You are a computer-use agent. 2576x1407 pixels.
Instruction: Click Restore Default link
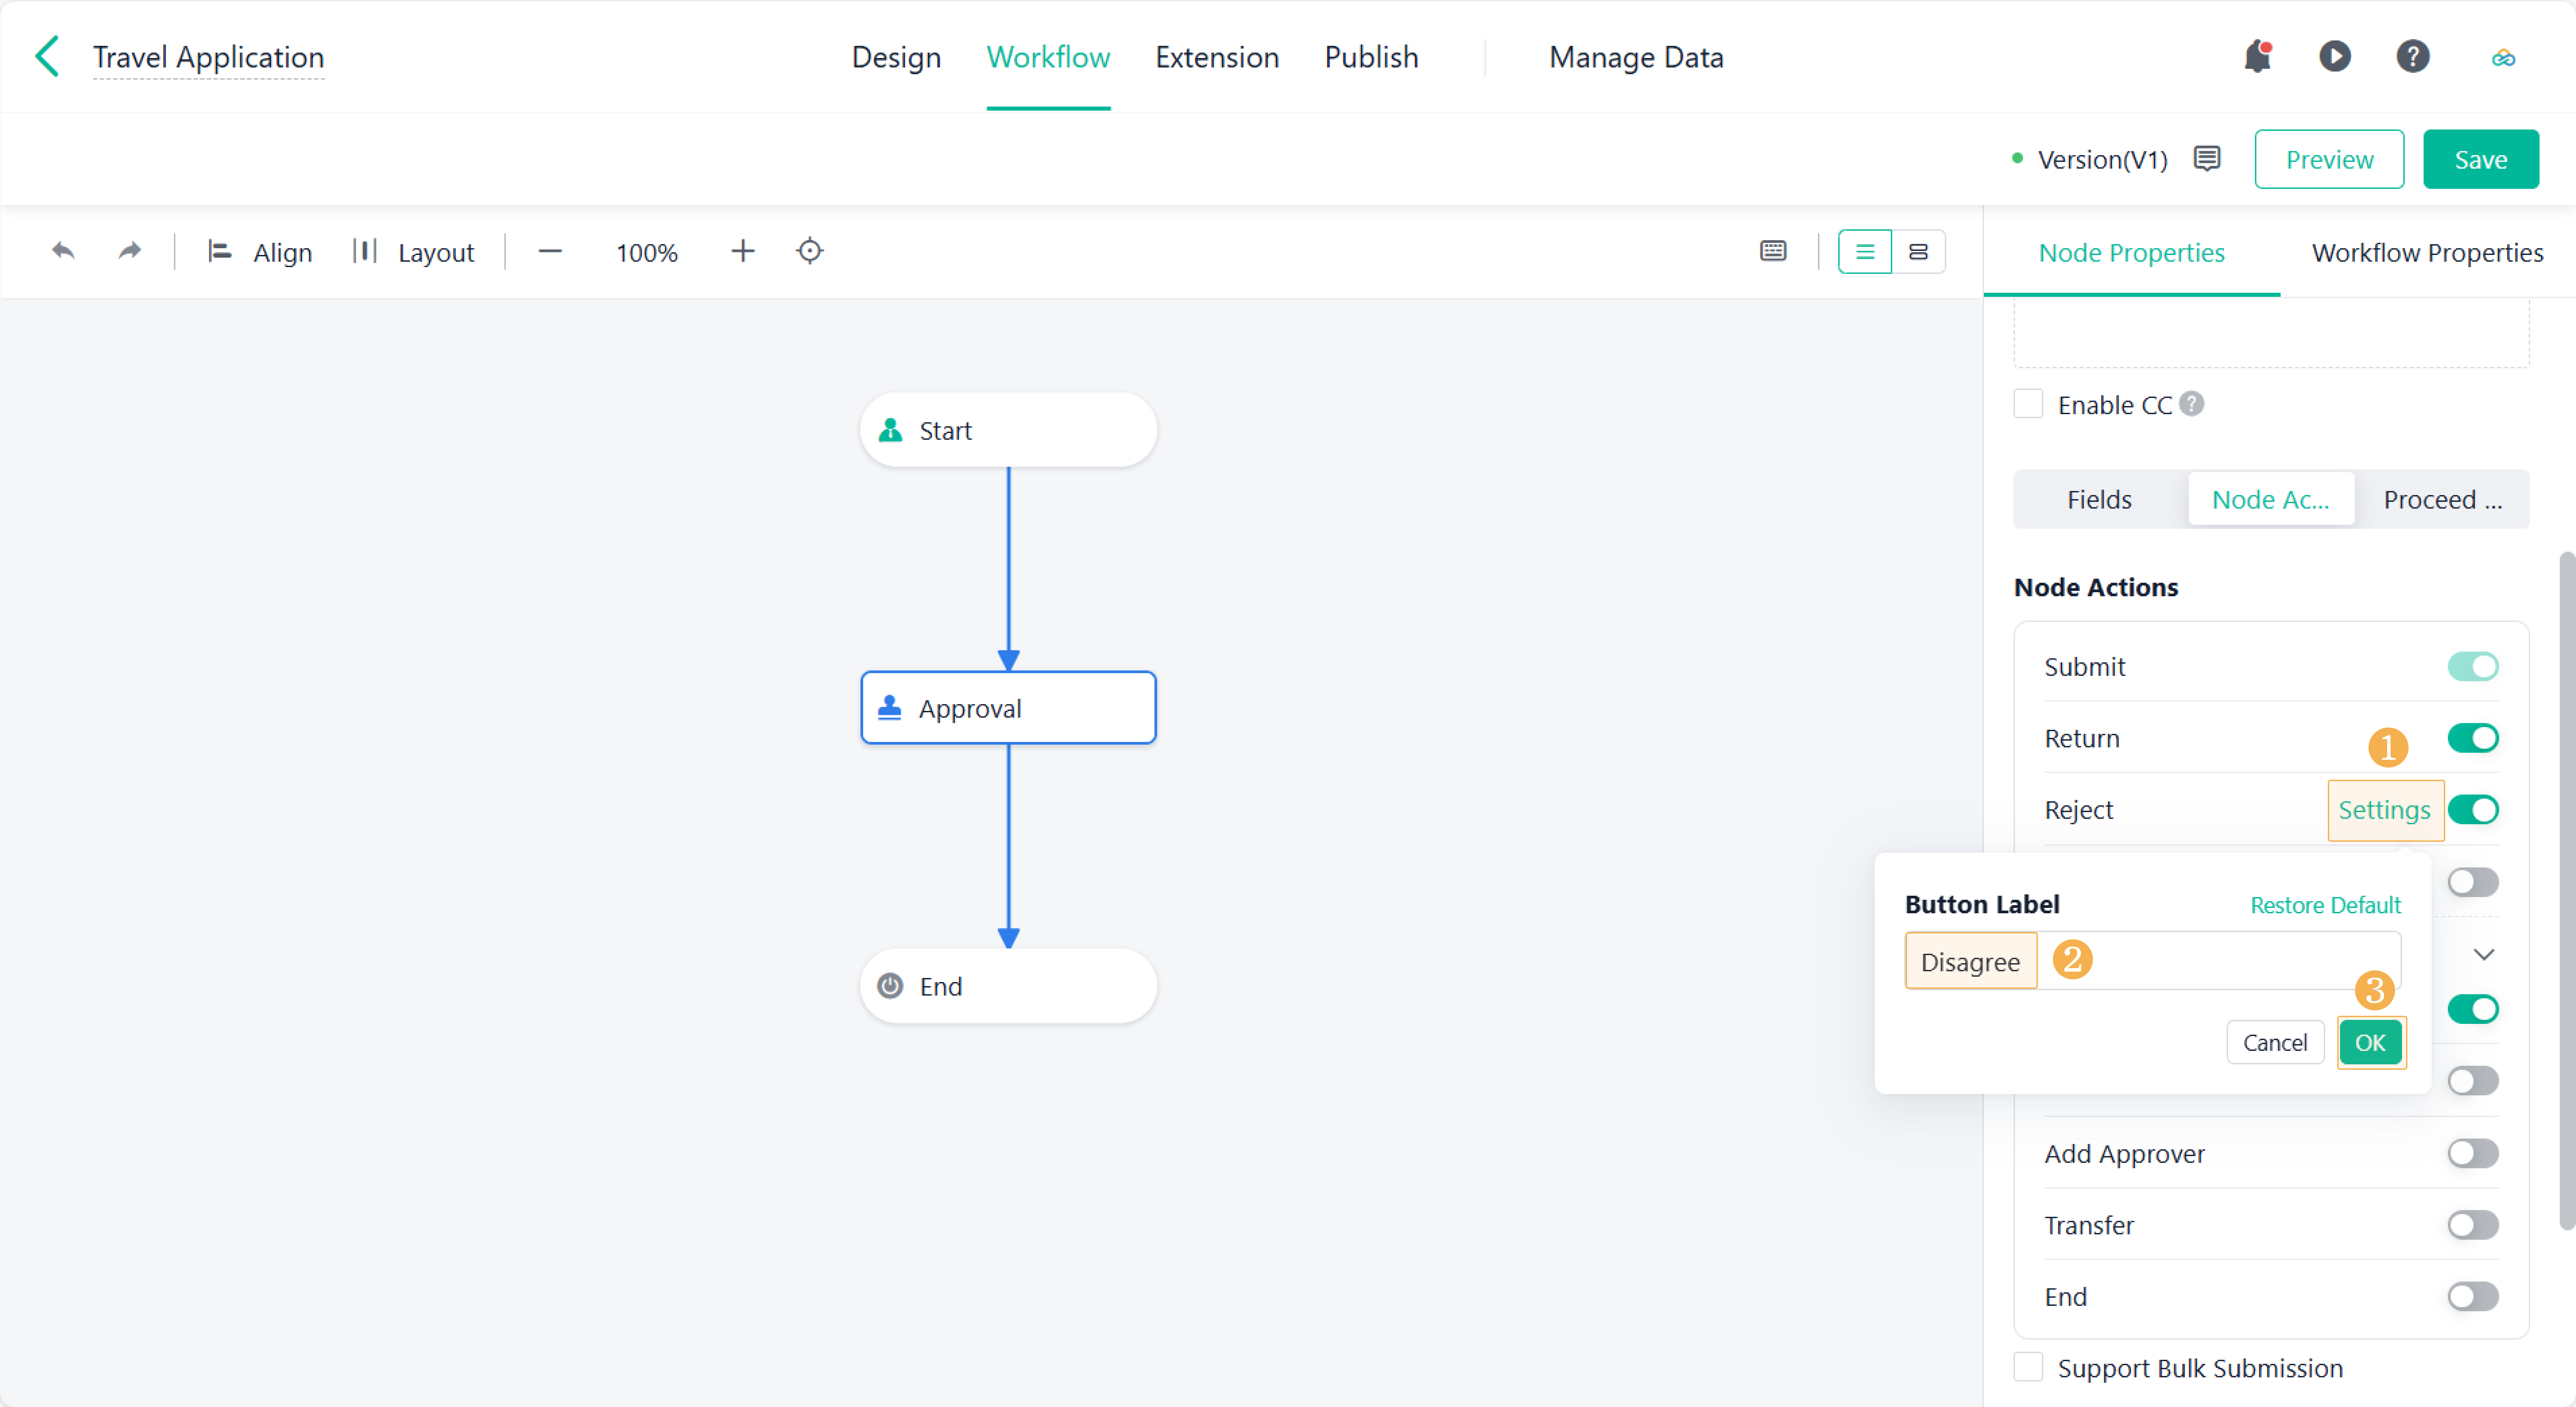[x=2325, y=905]
